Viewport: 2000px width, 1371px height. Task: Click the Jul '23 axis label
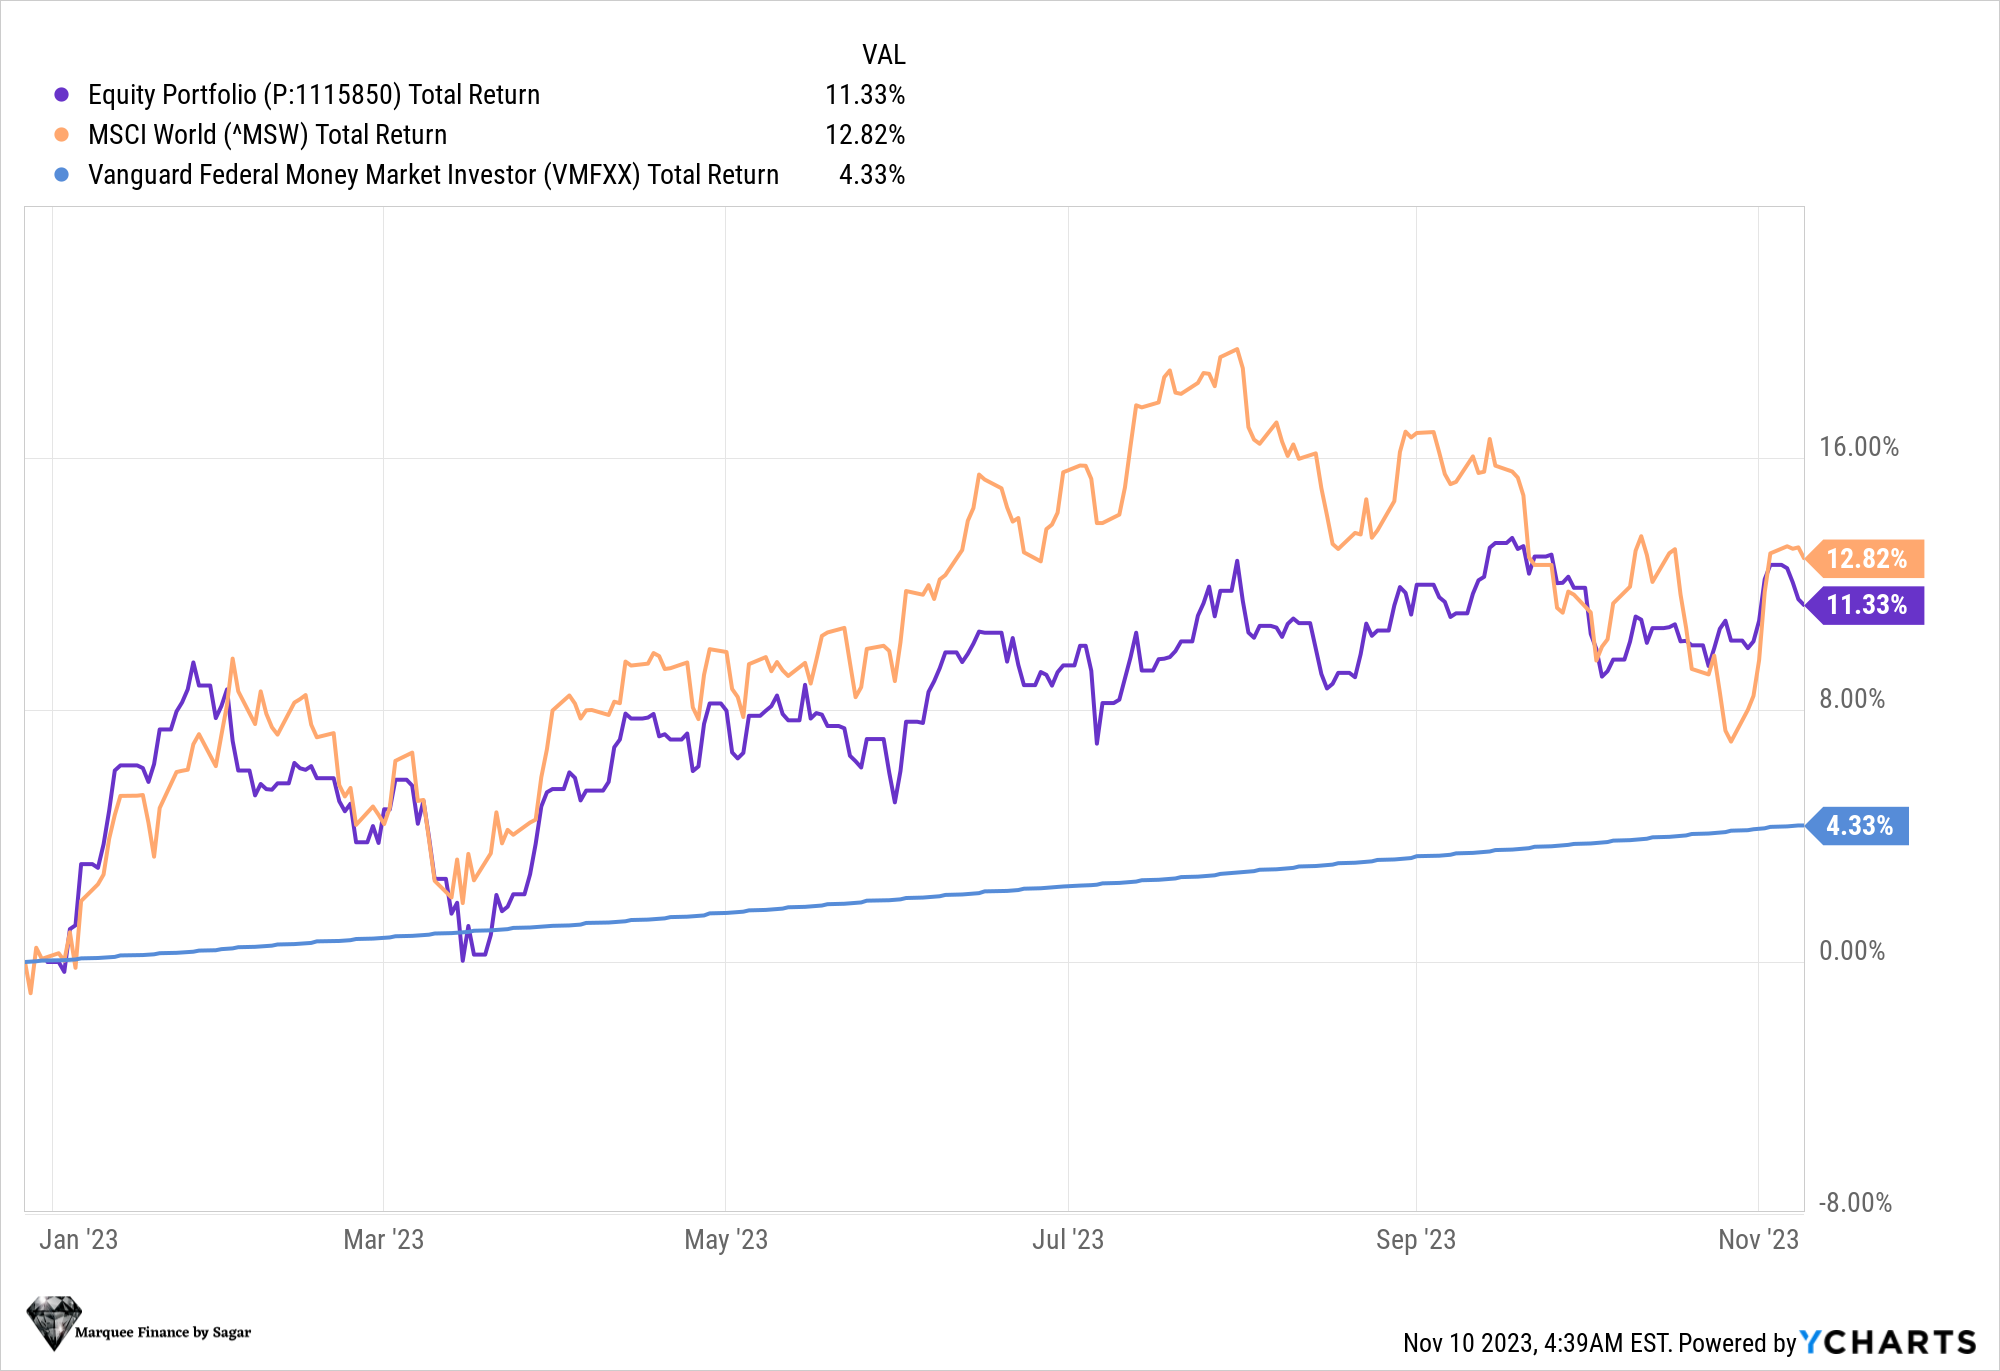click(x=1067, y=1240)
